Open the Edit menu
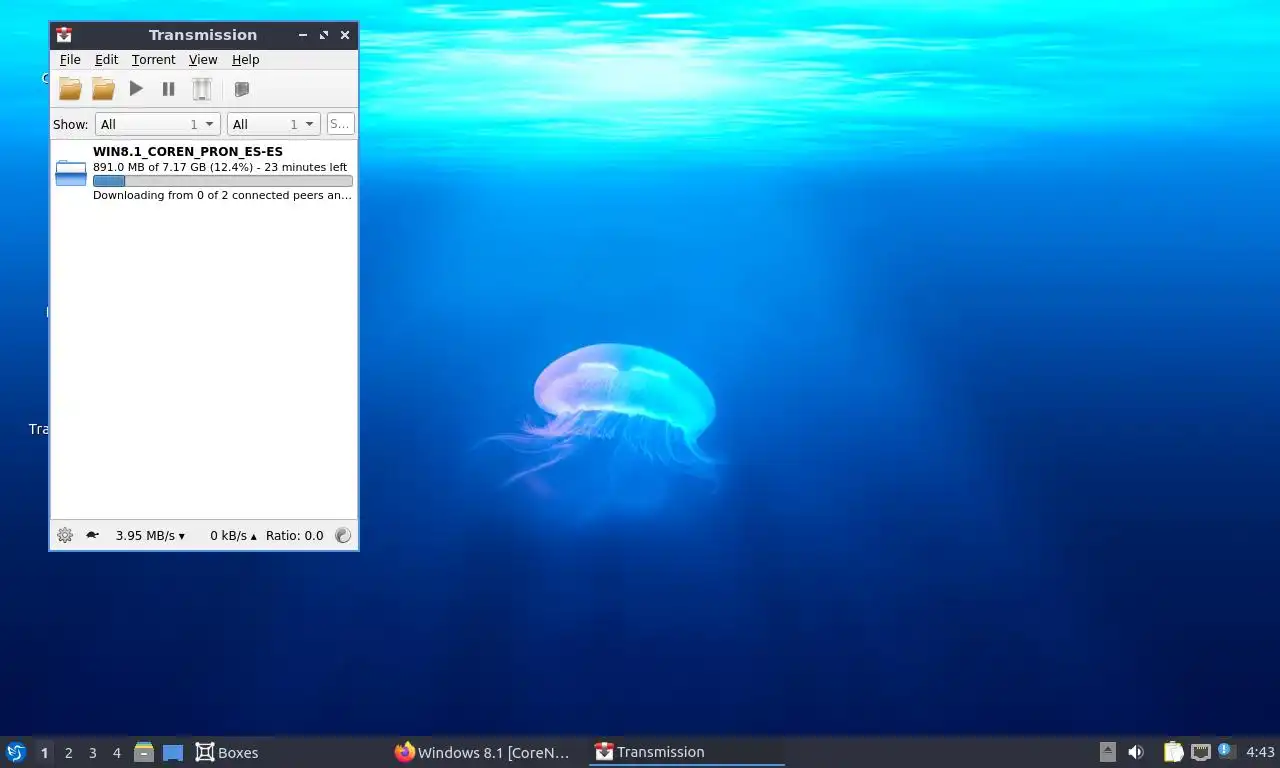The width and height of the screenshot is (1280, 768). [106, 60]
